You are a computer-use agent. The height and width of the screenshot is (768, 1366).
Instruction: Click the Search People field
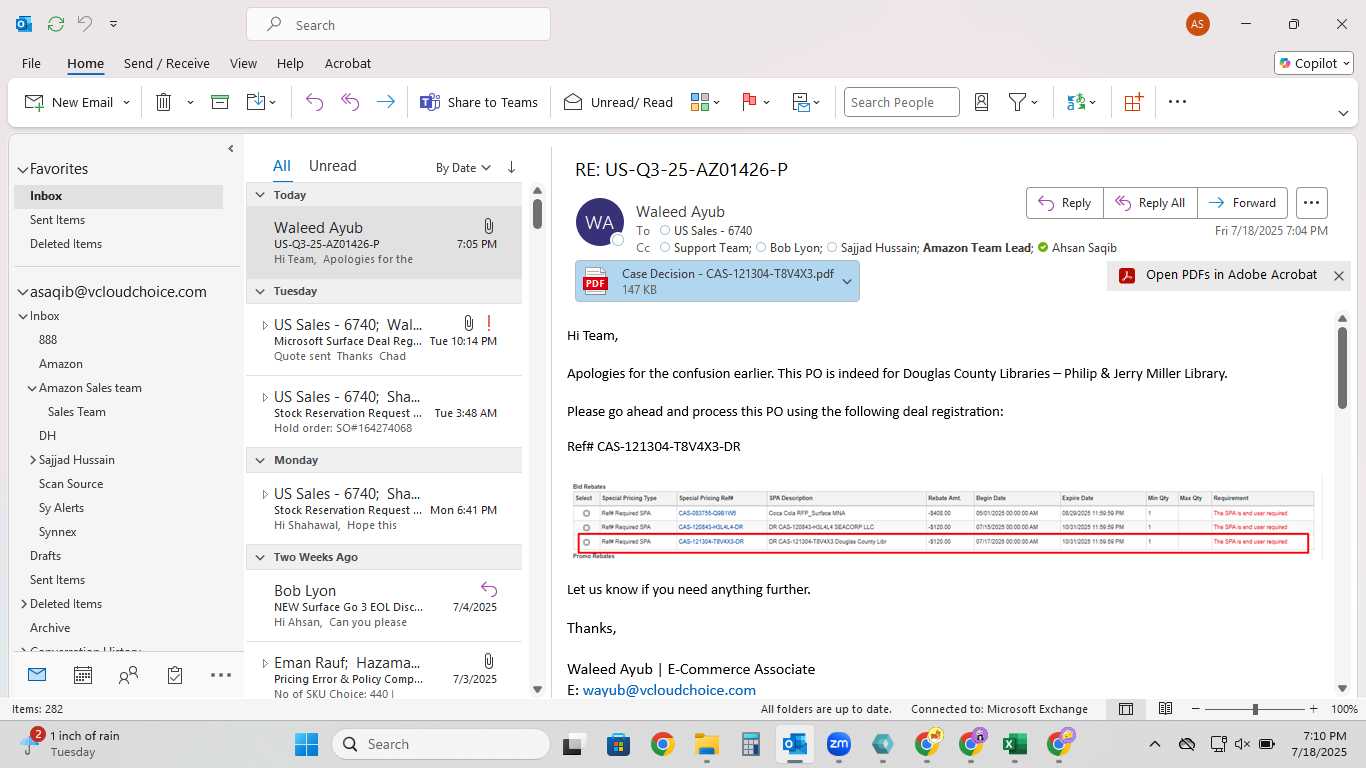(x=902, y=102)
